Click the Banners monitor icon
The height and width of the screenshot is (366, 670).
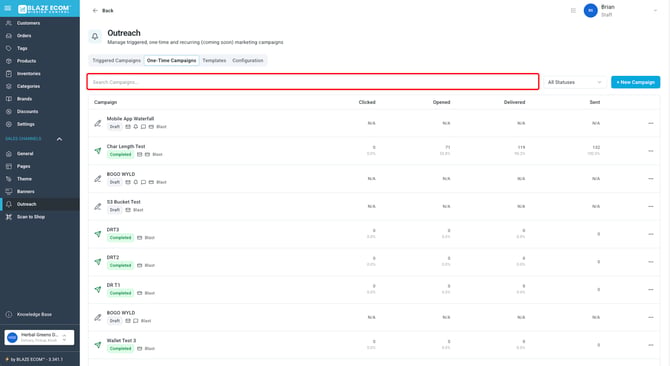click(9, 191)
